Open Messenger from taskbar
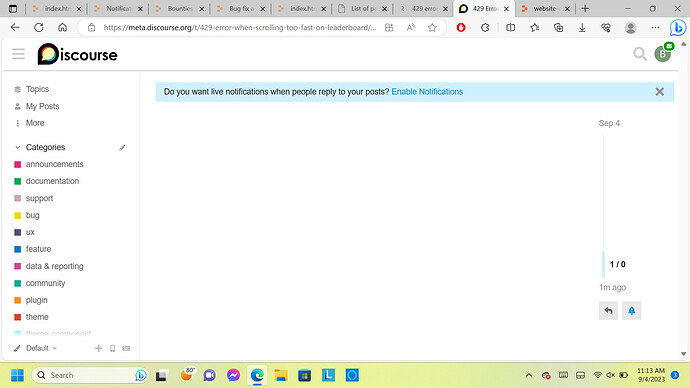 tap(233, 375)
